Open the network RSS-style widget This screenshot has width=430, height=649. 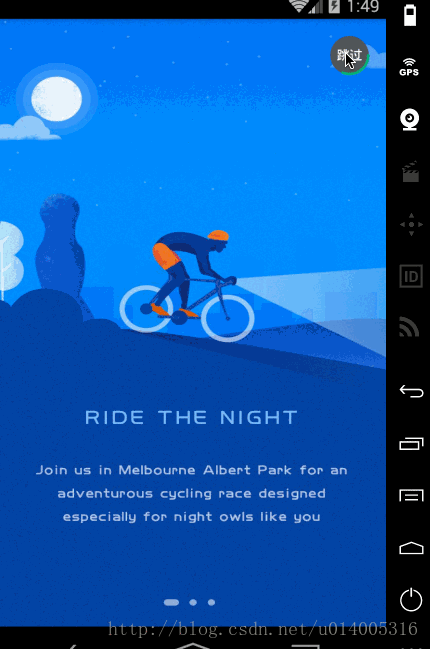(x=409, y=327)
